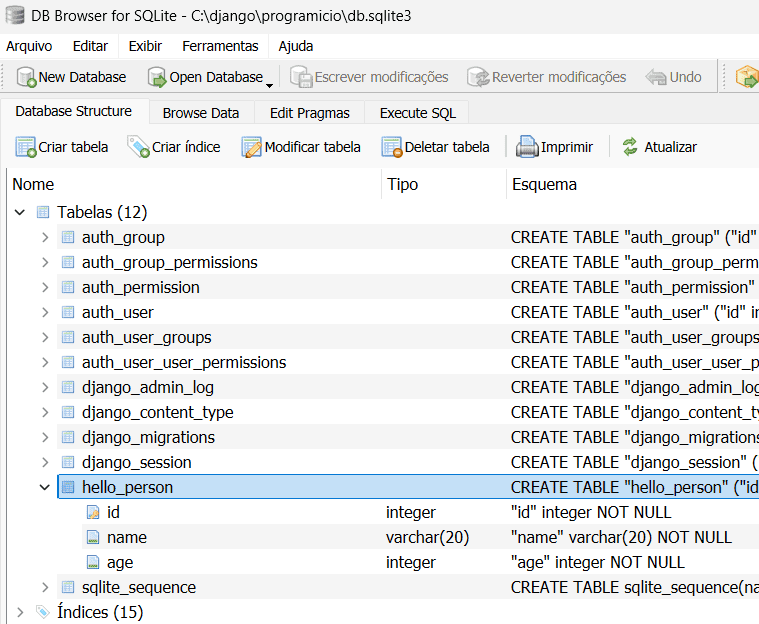Viewport: 759px width, 624px height.
Task: Click the orange package icon on the toolbar
Action: pos(746,77)
